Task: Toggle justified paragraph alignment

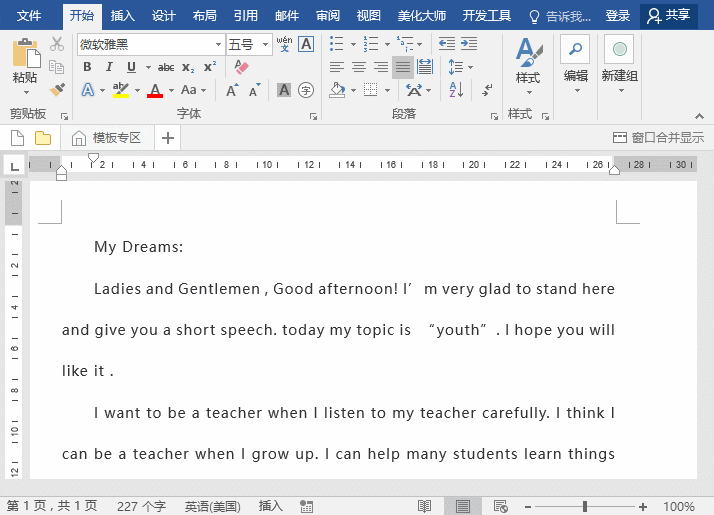Action: pos(403,67)
